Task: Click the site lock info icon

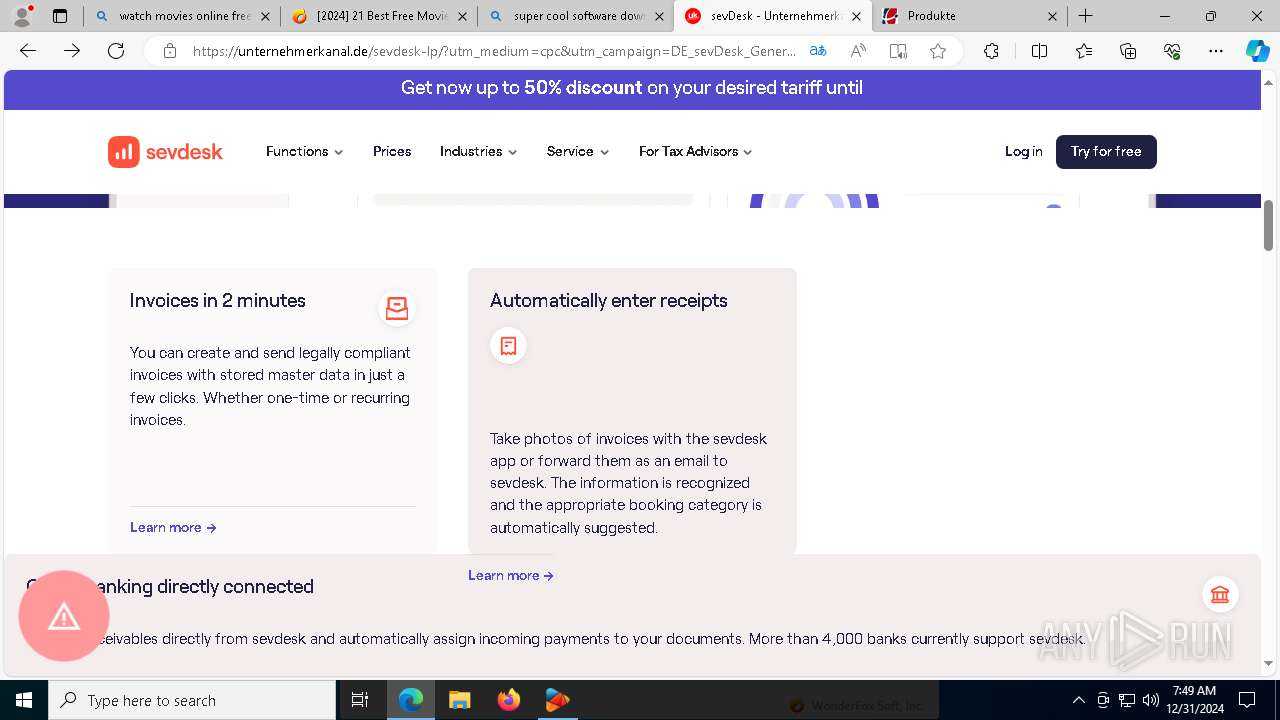Action: point(170,51)
